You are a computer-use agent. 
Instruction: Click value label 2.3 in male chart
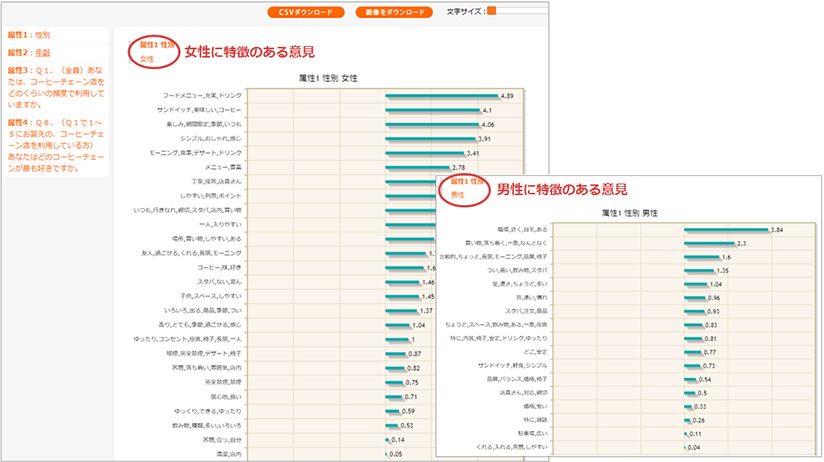741,243
